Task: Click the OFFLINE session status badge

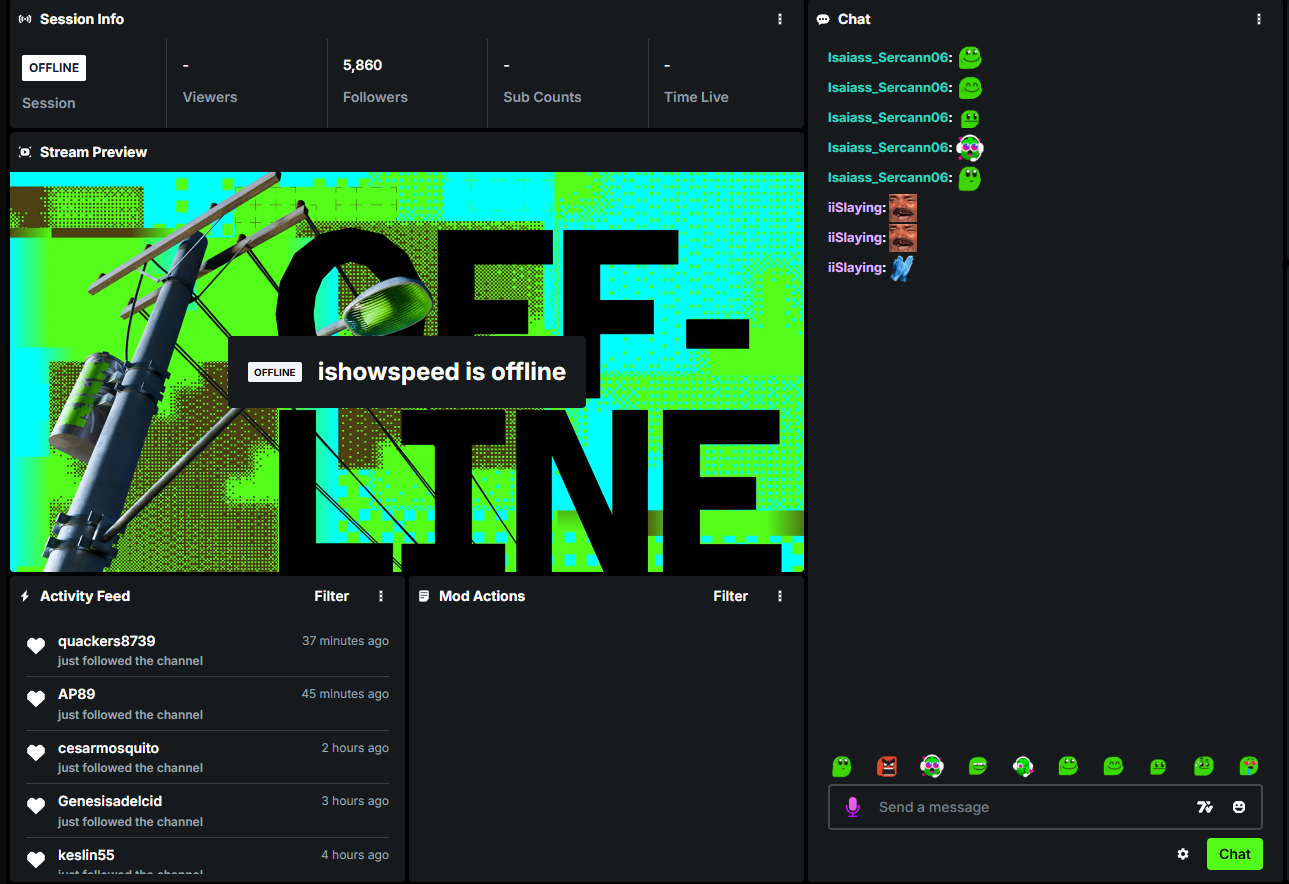Action: click(54, 68)
